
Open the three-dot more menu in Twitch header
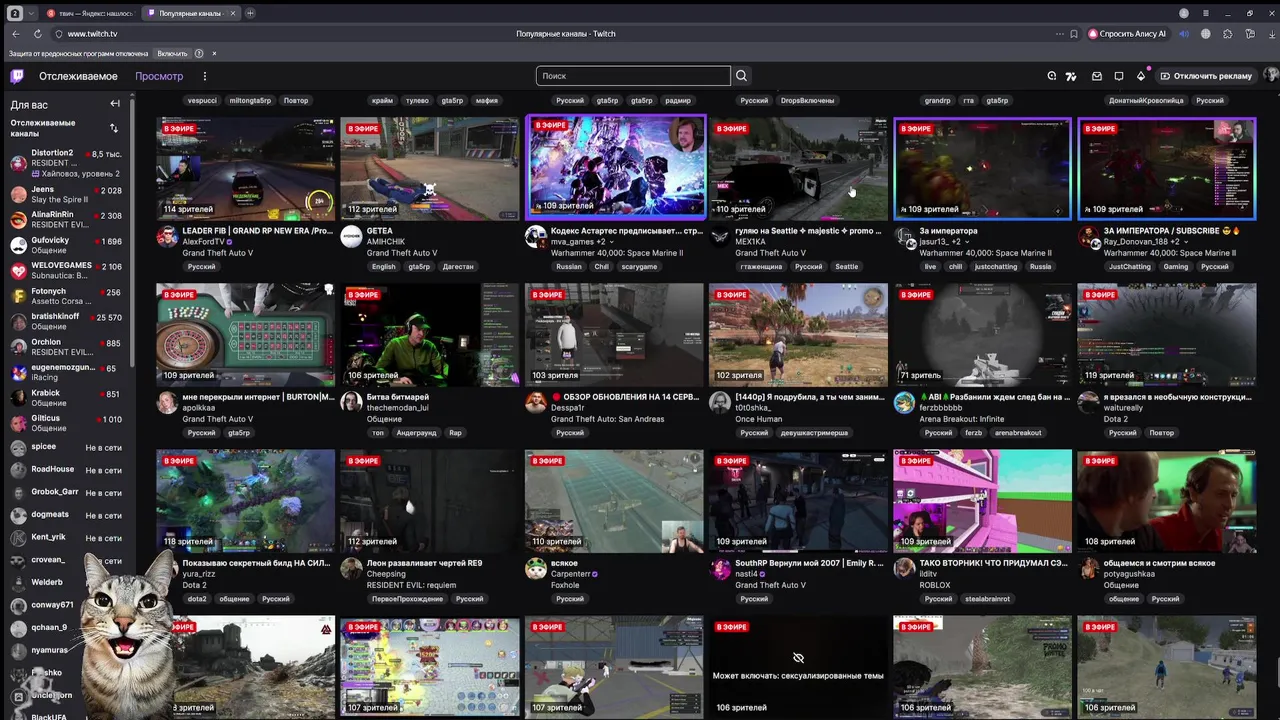pos(205,76)
